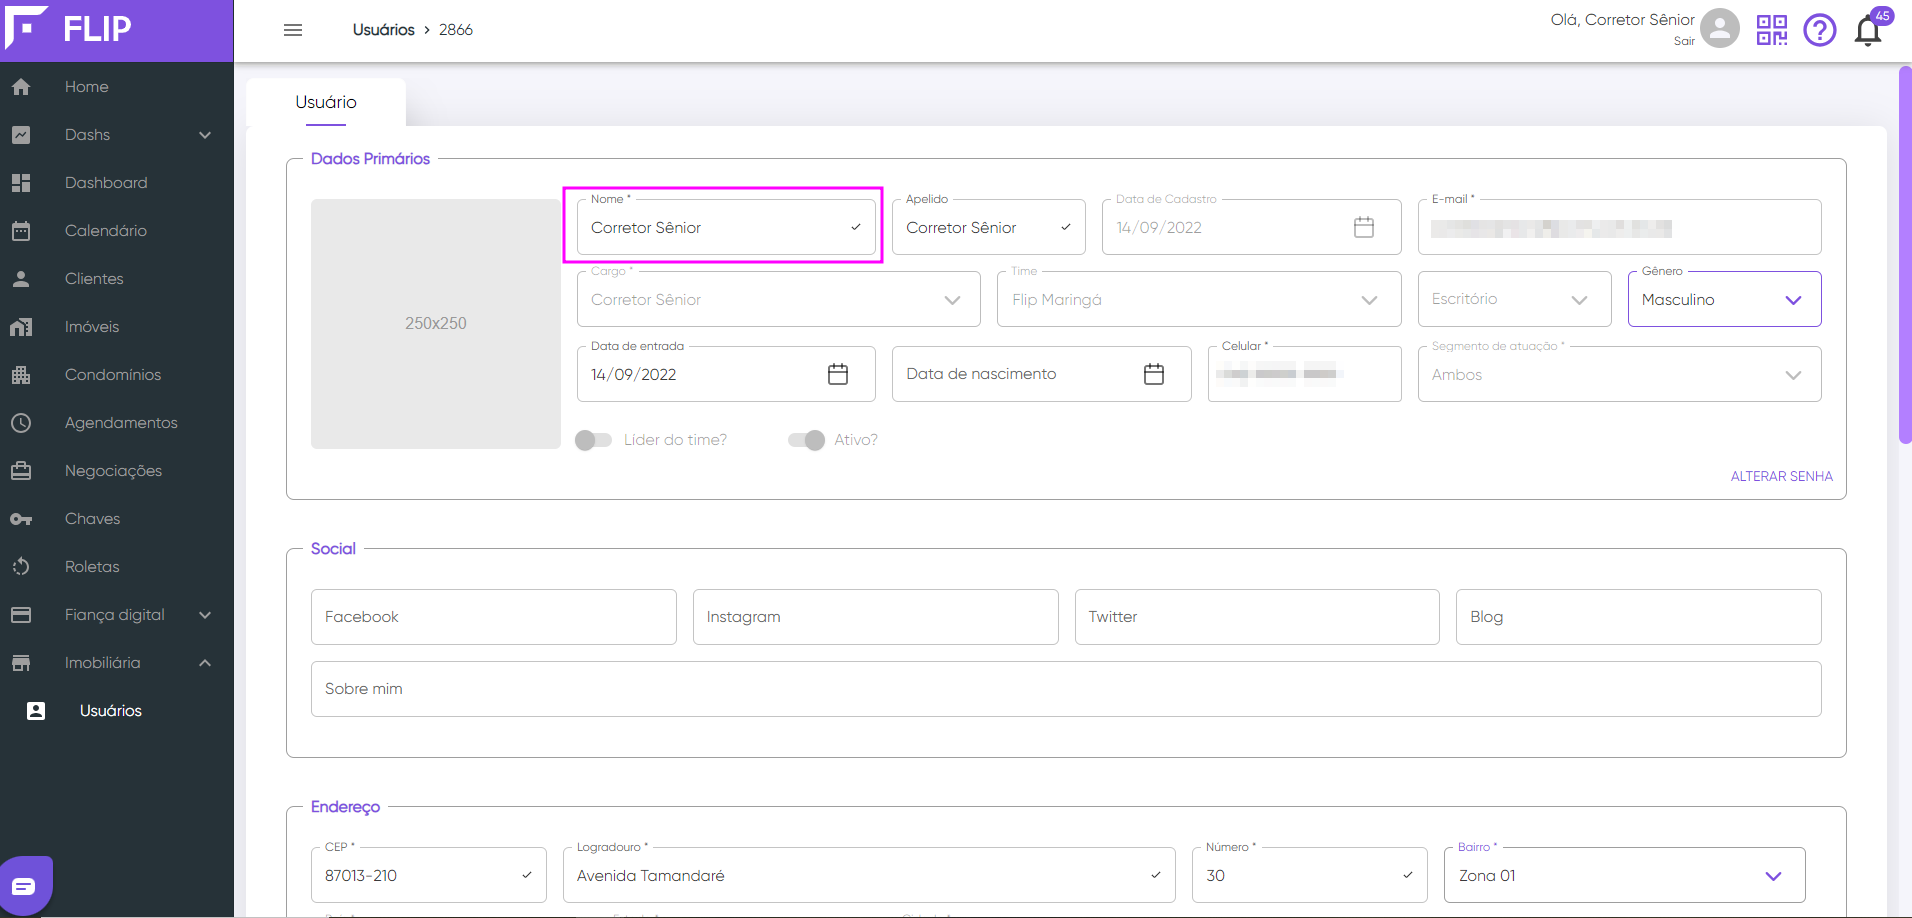1912x918 pixels.
Task: Click the ALTERAR SENHA link
Action: click(1781, 476)
